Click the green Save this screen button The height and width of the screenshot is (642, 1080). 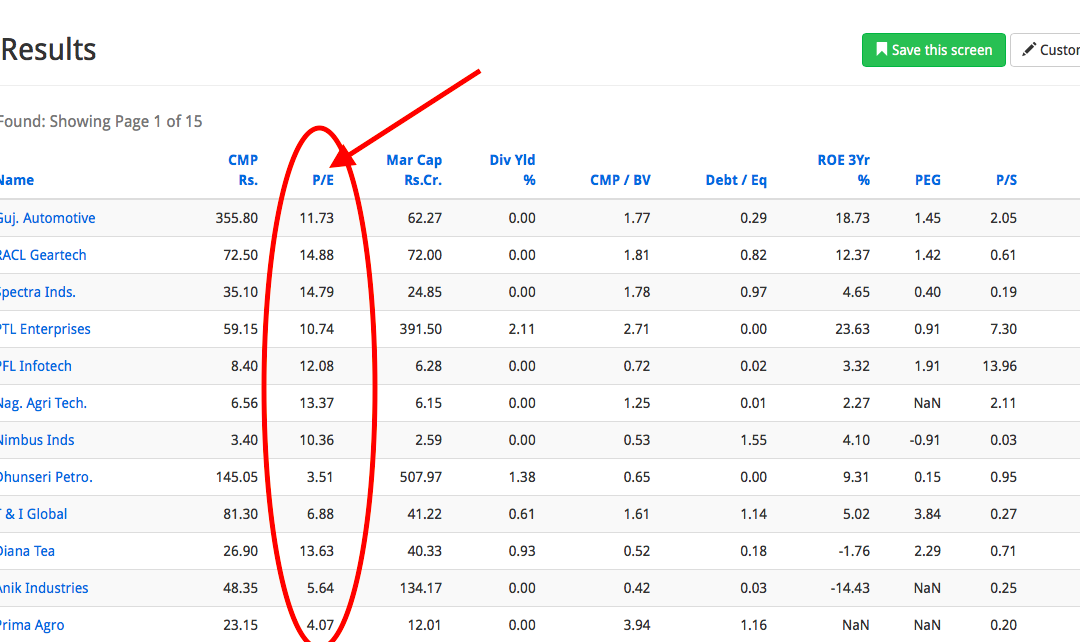point(933,50)
